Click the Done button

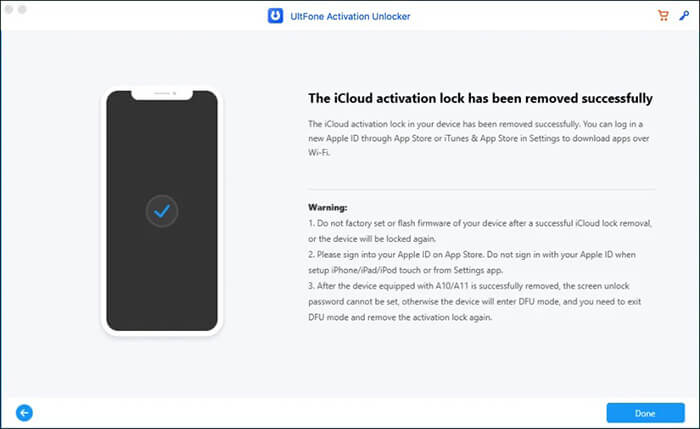[645, 413]
